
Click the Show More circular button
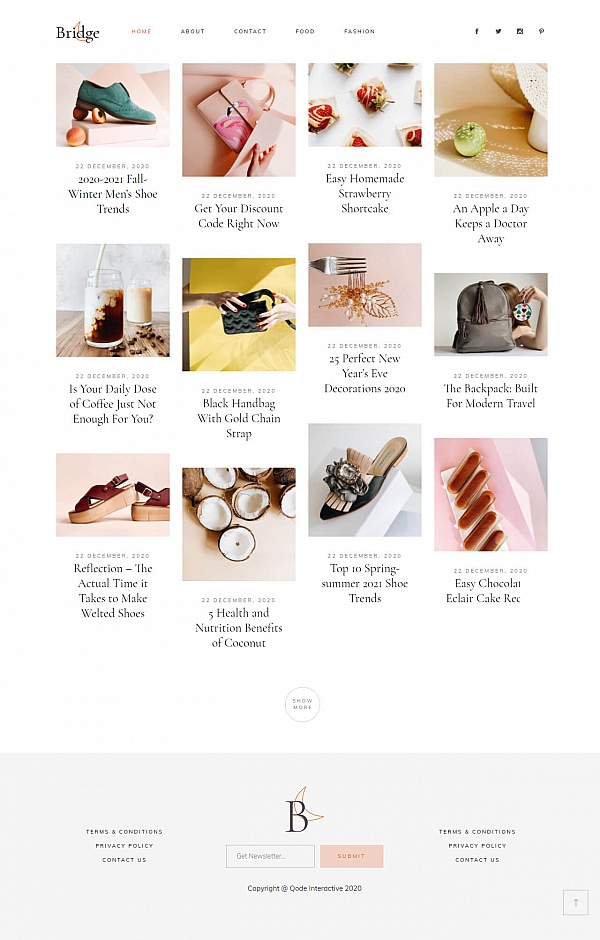tap(302, 704)
